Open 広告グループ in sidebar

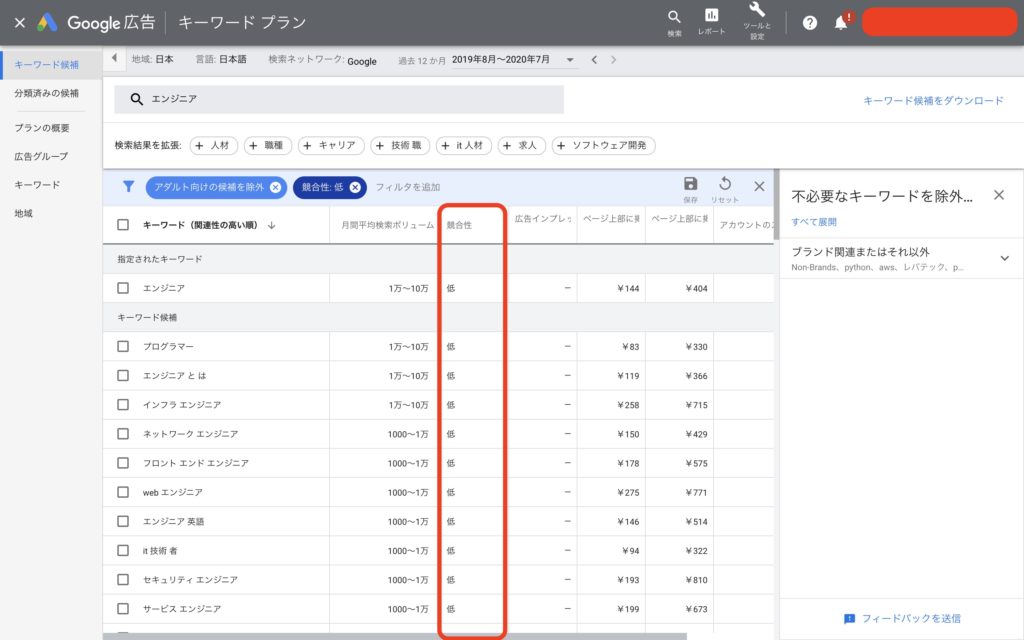[41, 157]
